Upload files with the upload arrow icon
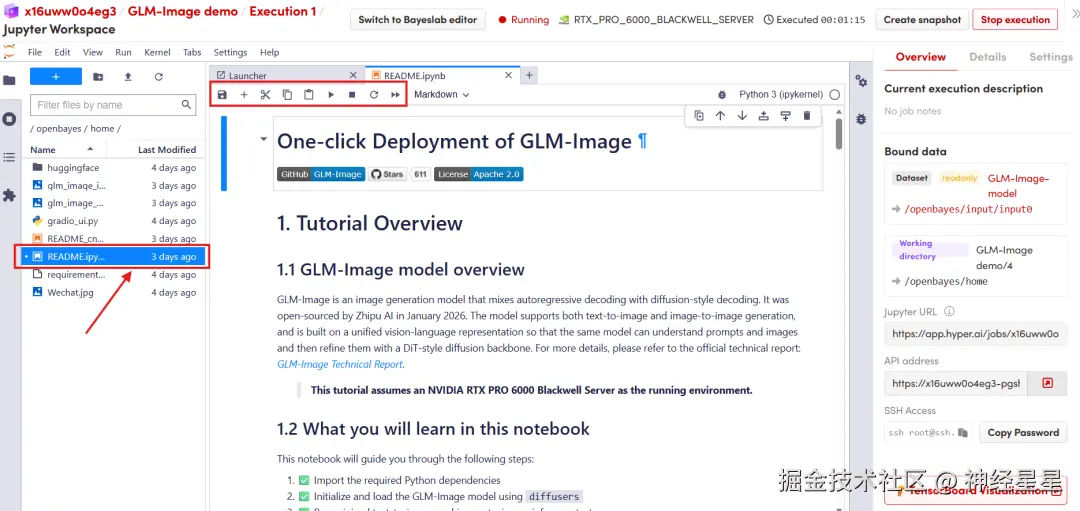The width and height of the screenshot is (1080, 511). point(128,76)
